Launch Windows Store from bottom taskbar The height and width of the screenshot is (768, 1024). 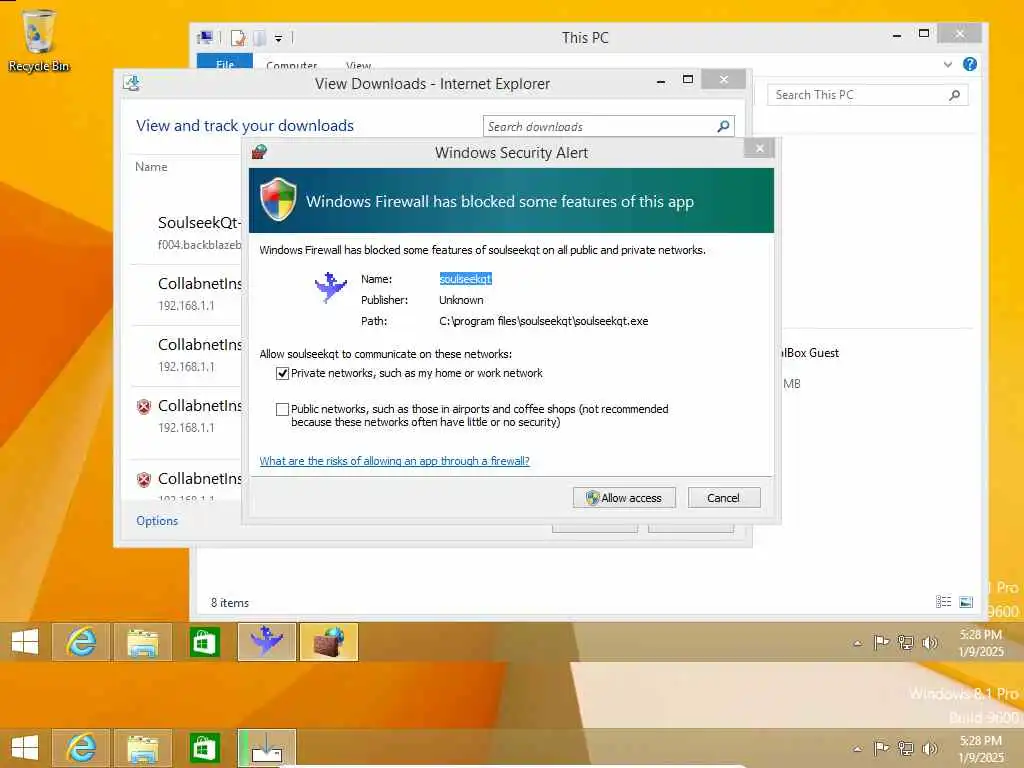pos(204,748)
